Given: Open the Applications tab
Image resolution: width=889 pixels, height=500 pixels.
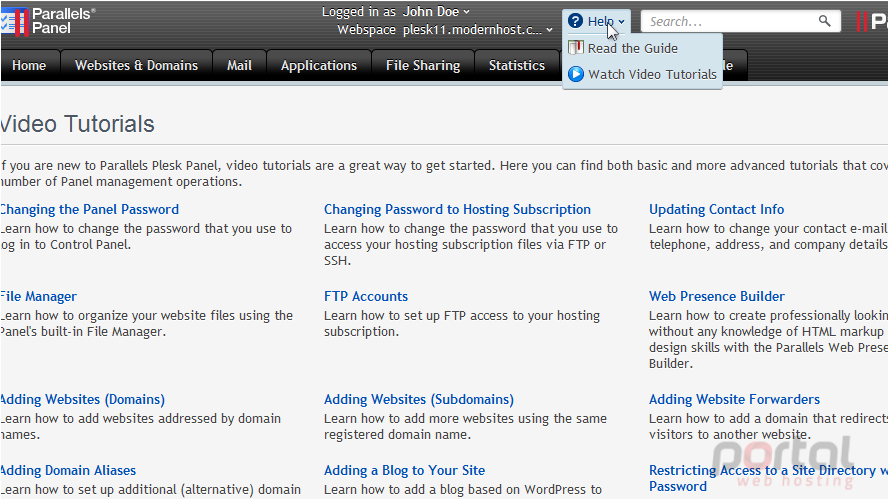Looking at the screenshot, I should [319, 66].
